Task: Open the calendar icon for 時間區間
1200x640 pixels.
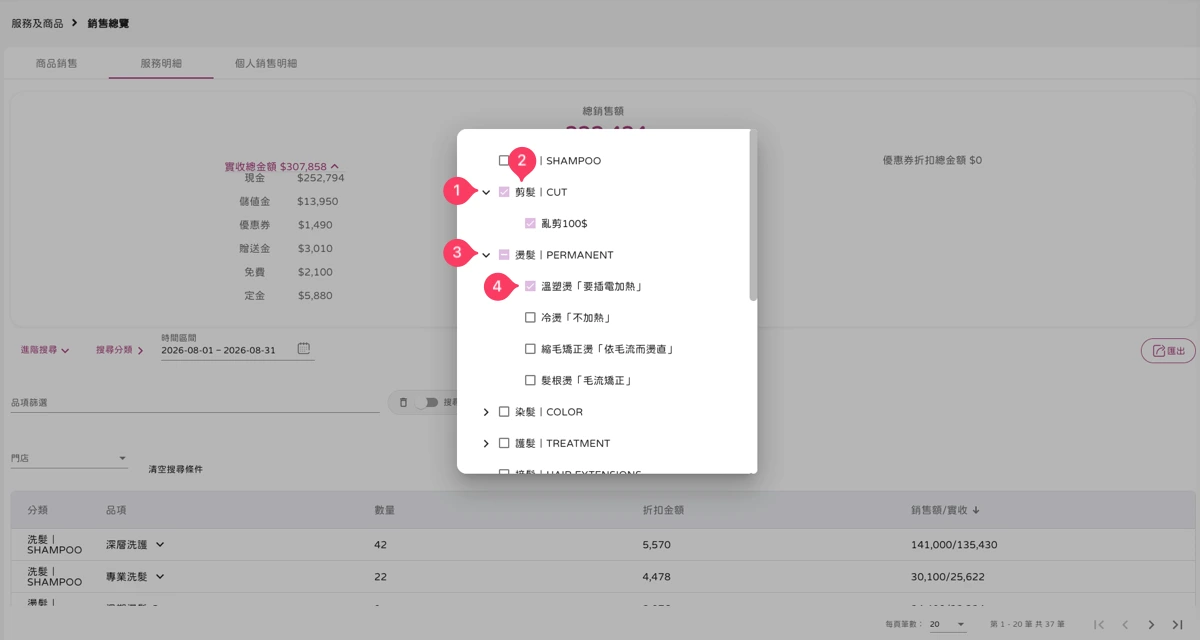Action: 304,349
